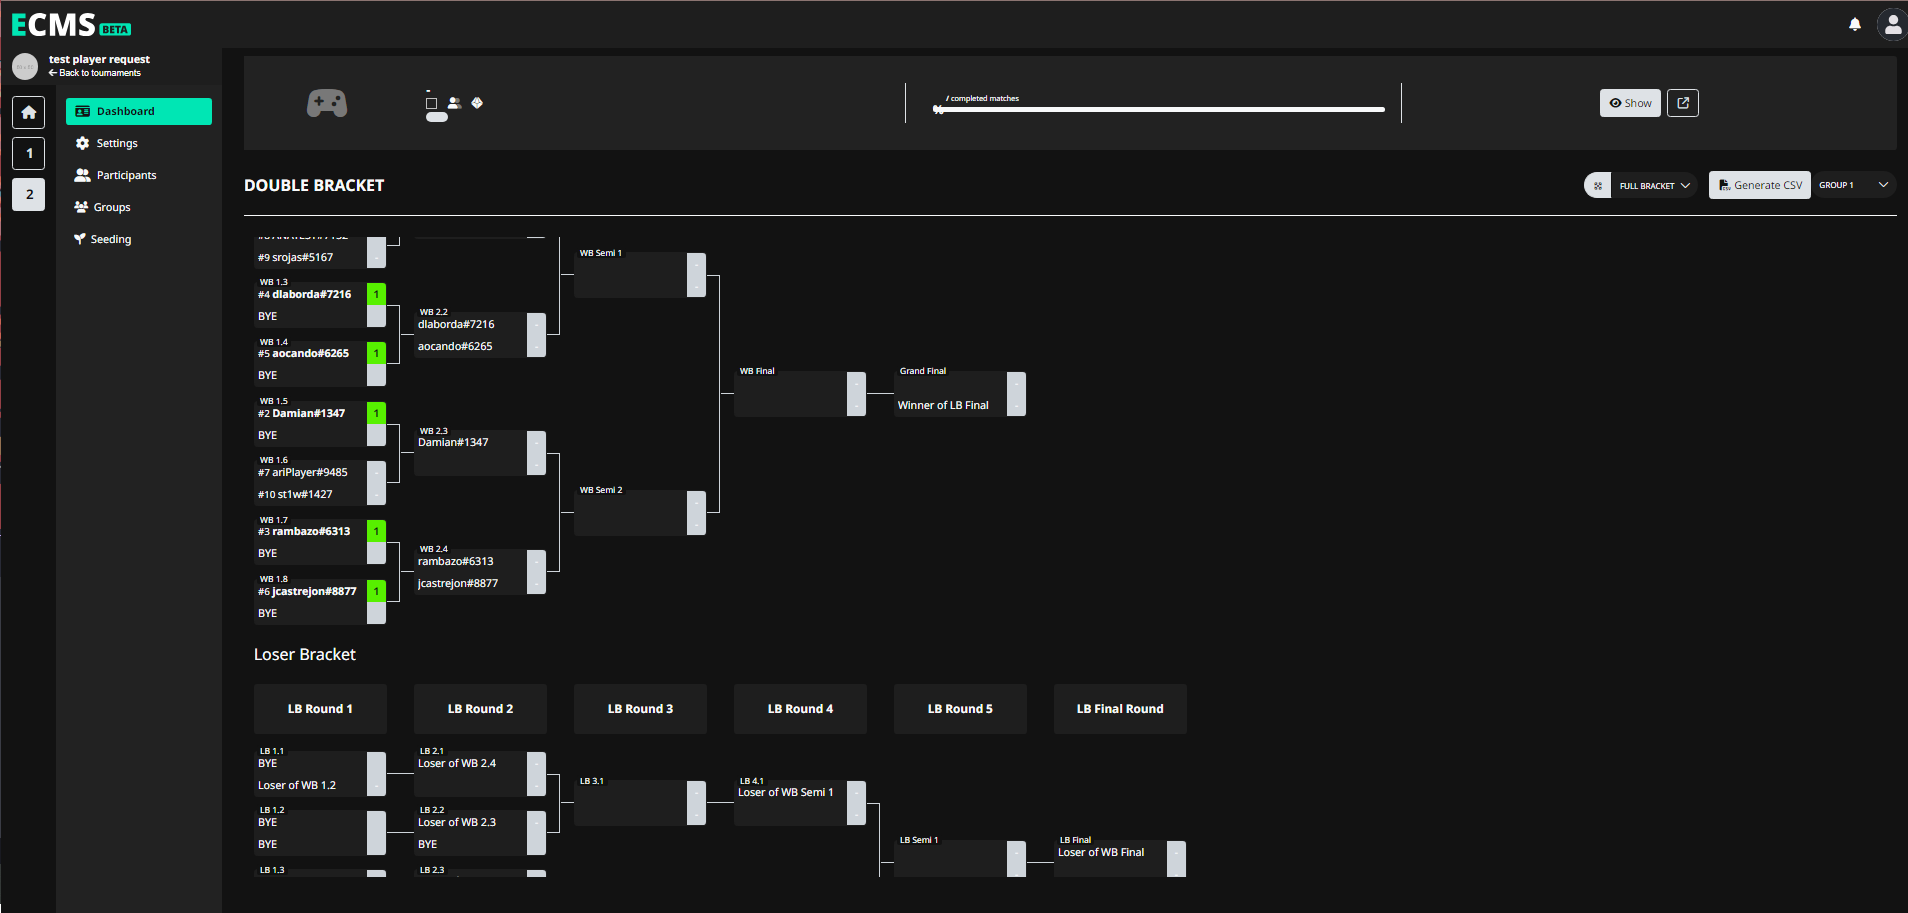
Task: Select the LB Round 1 header
Action: tap(320, 709)
